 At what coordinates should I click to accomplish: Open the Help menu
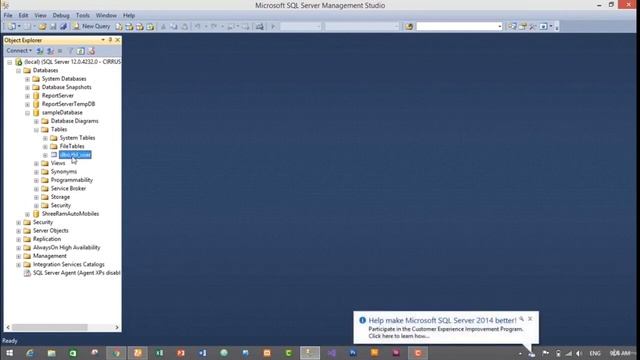[129, 16]
